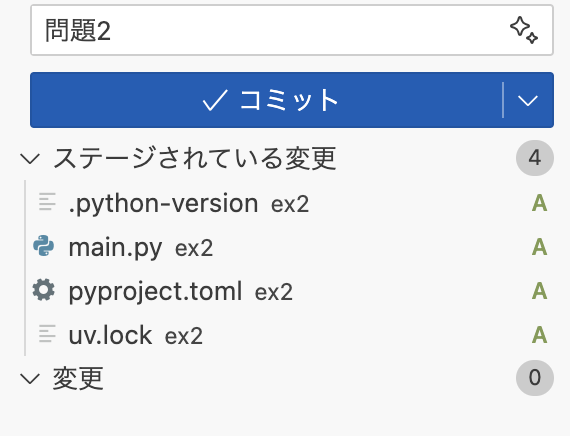570x436 pixels.
Task: Generate commit message with the sparkle icon
Action: (524, 30)
